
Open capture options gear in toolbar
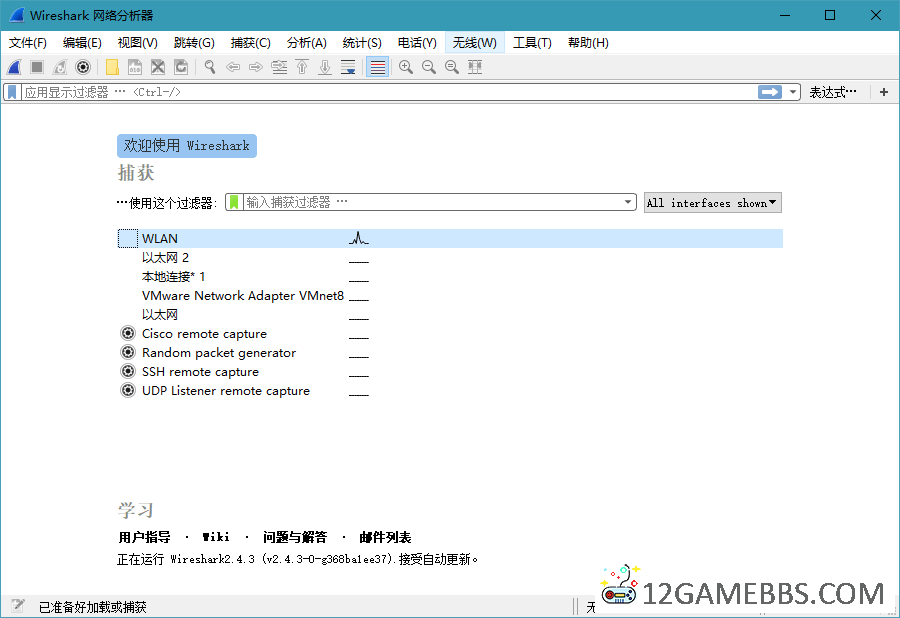click(83, 67)
